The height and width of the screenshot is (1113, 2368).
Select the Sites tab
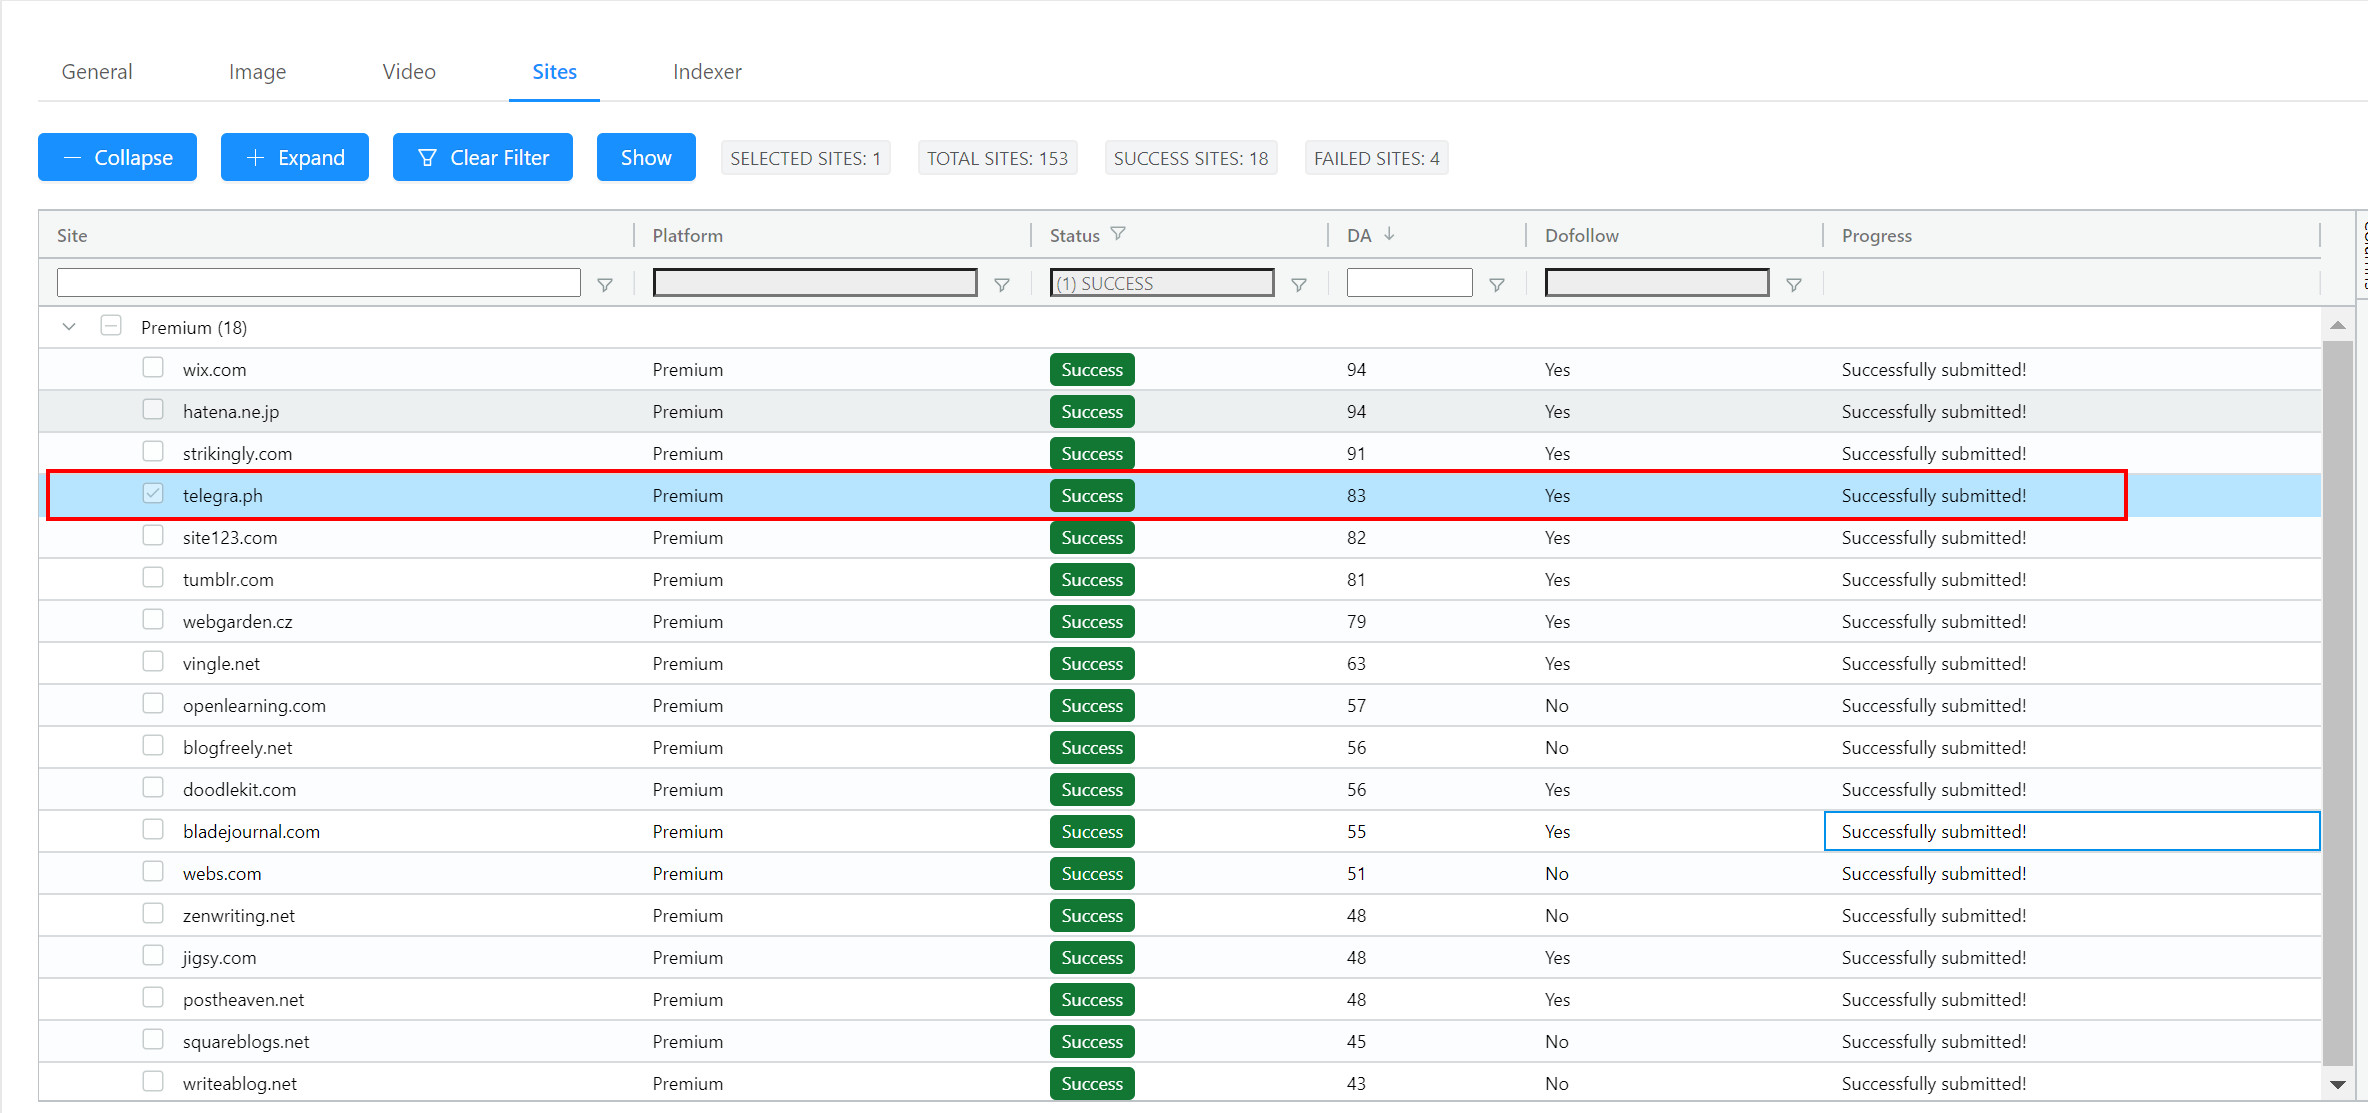554,72
